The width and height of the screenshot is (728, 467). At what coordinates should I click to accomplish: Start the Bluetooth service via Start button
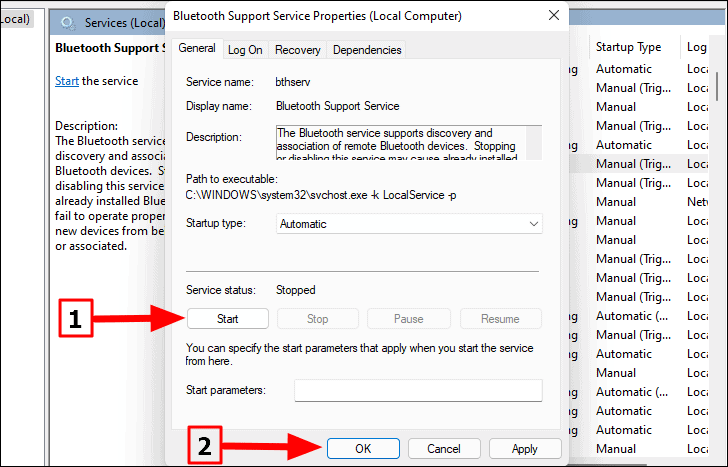click(228, 319)
